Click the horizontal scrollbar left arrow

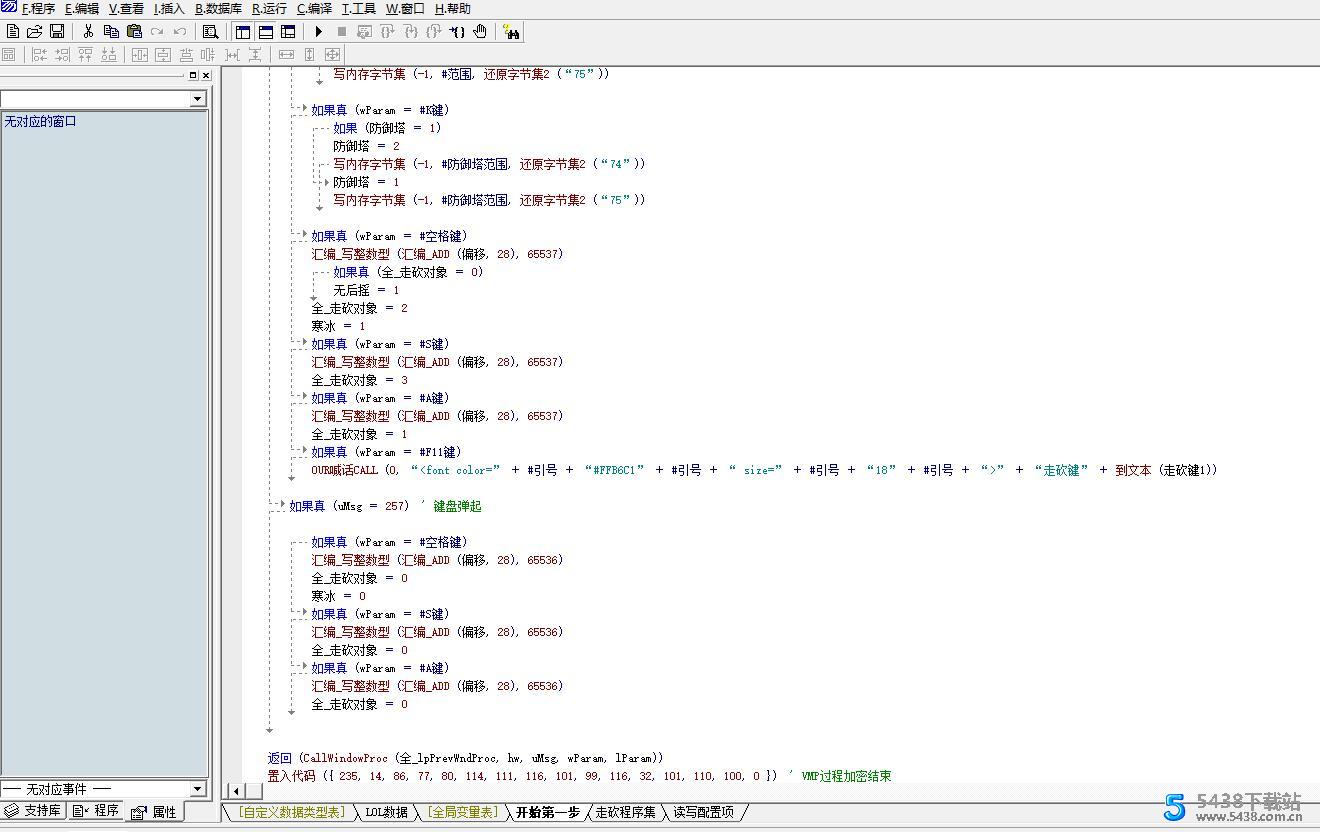point(235,792)
